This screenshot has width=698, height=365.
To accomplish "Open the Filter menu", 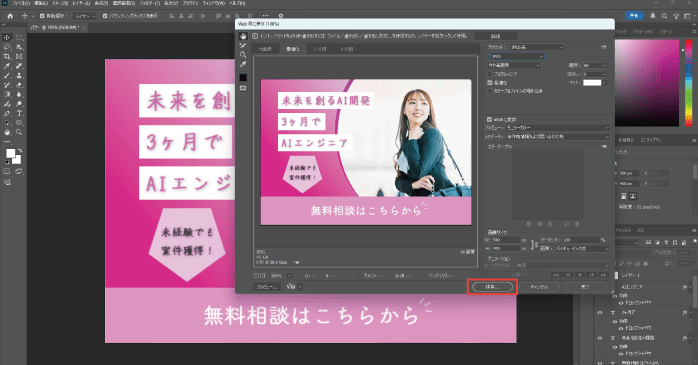I will (149, 3).
